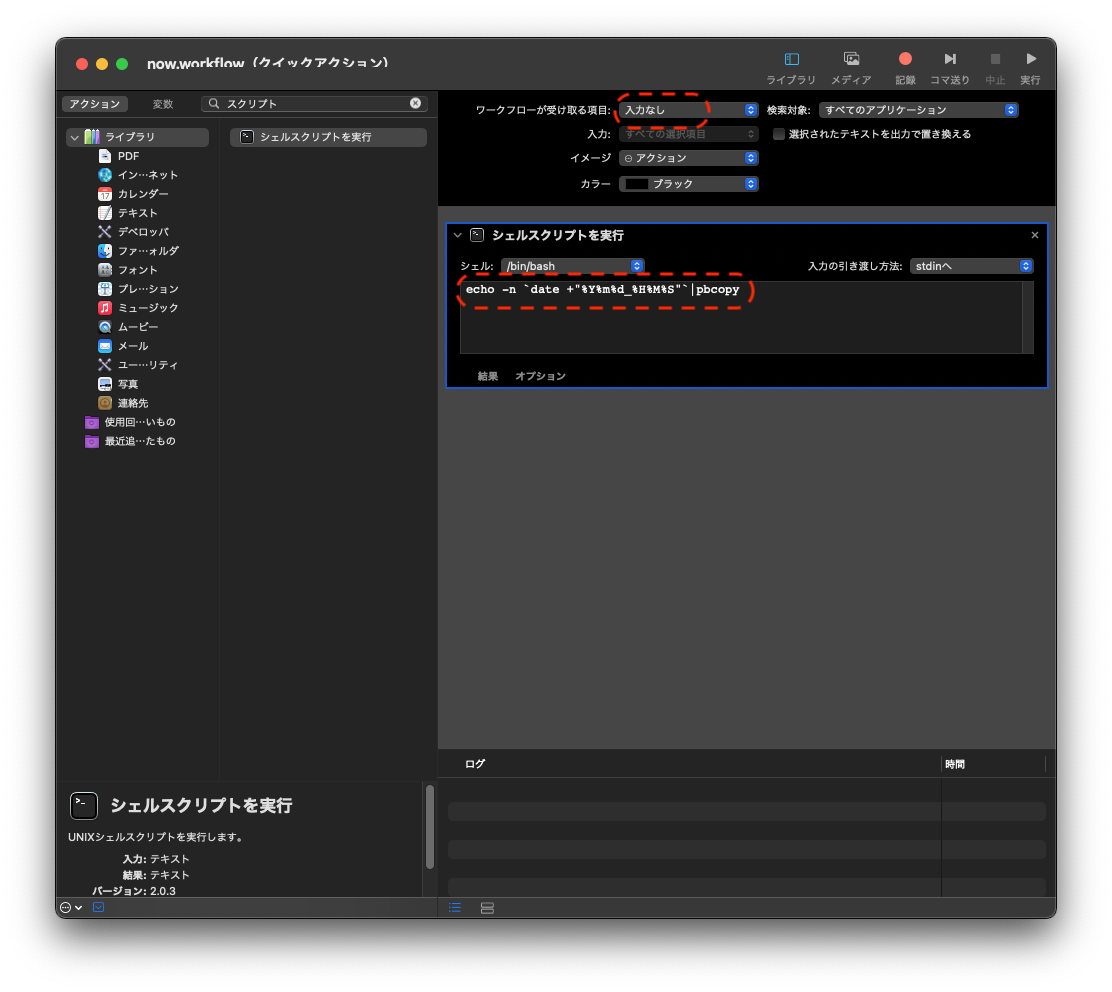Show the workflow log list view icon

coord(455,908)
